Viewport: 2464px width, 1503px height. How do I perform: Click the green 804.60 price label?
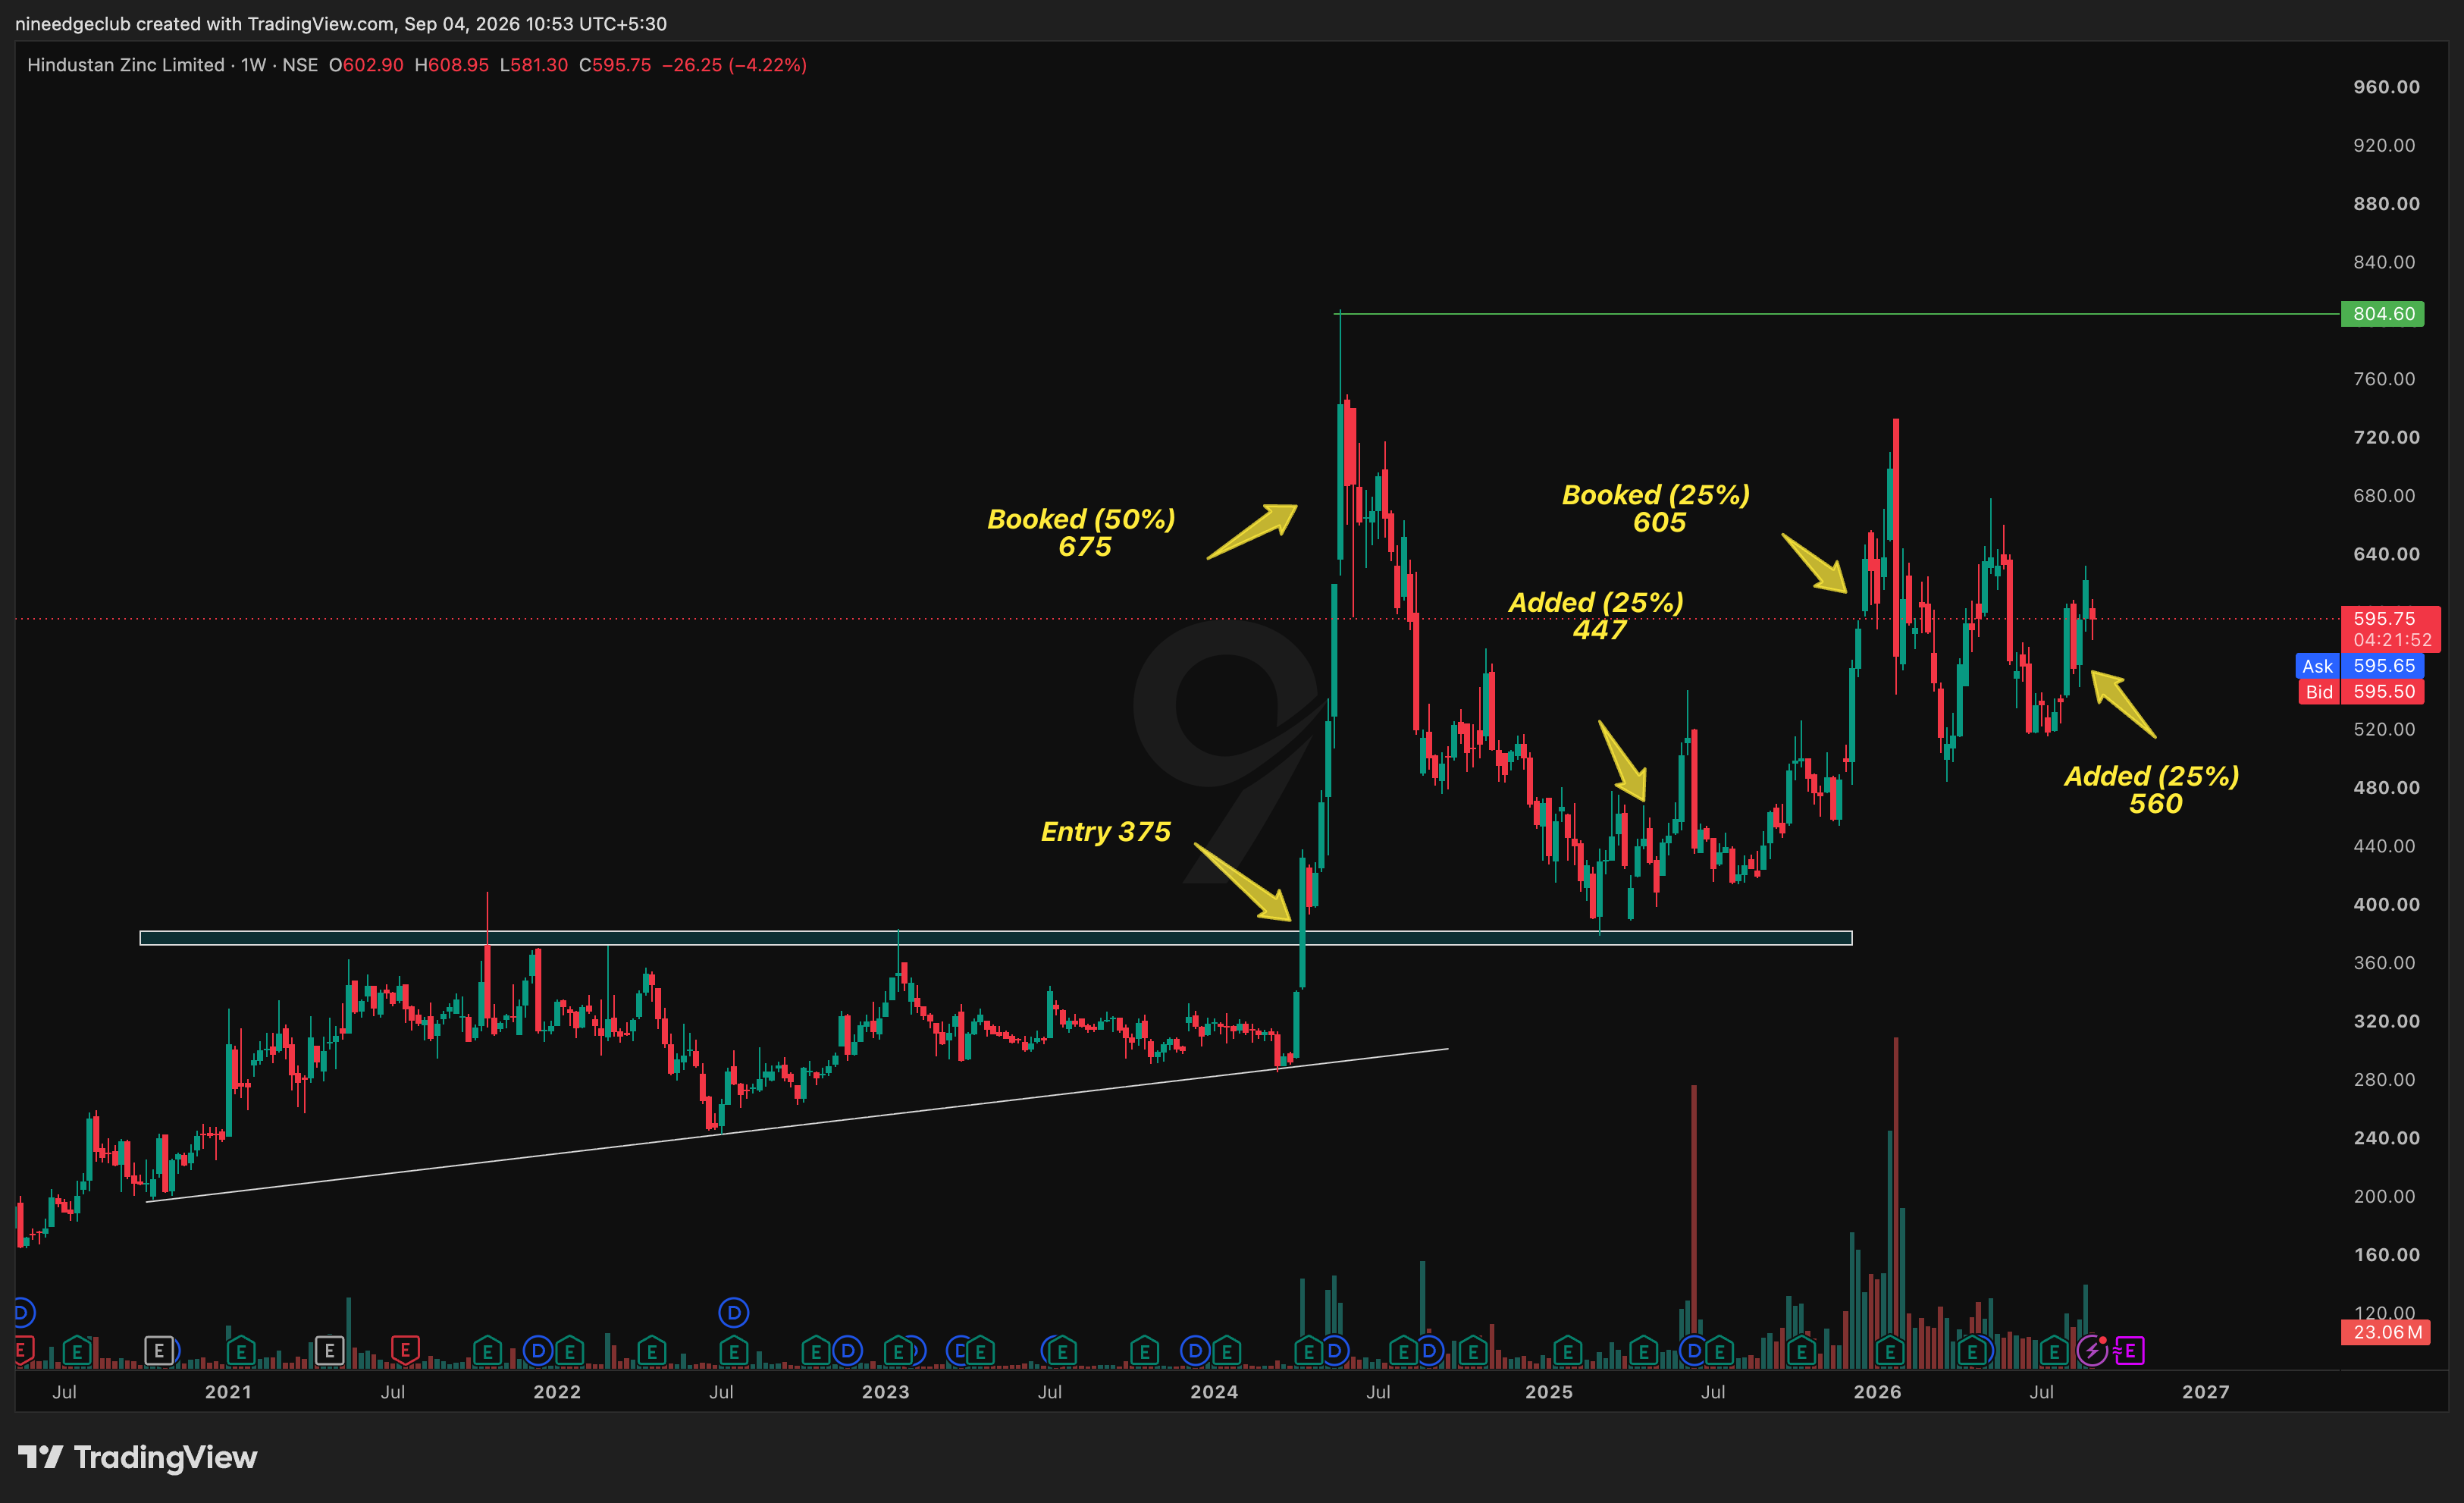tap(2383, 314)
